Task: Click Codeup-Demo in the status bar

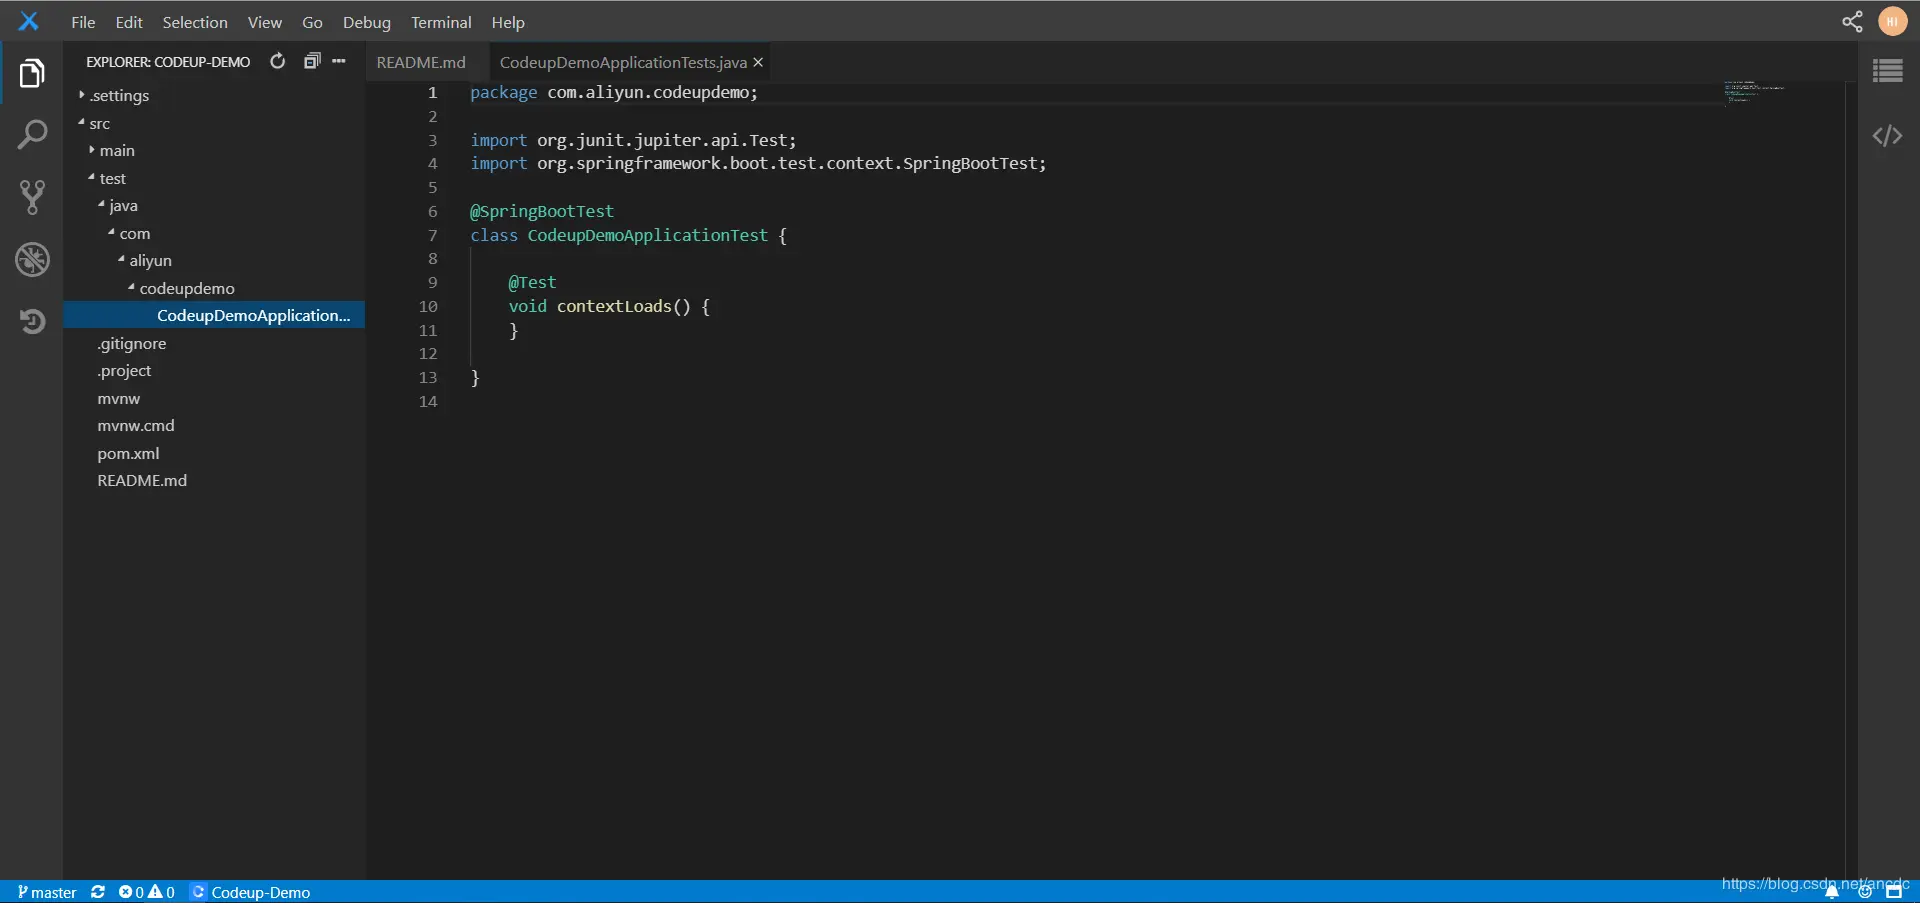Action: point(262,892)
